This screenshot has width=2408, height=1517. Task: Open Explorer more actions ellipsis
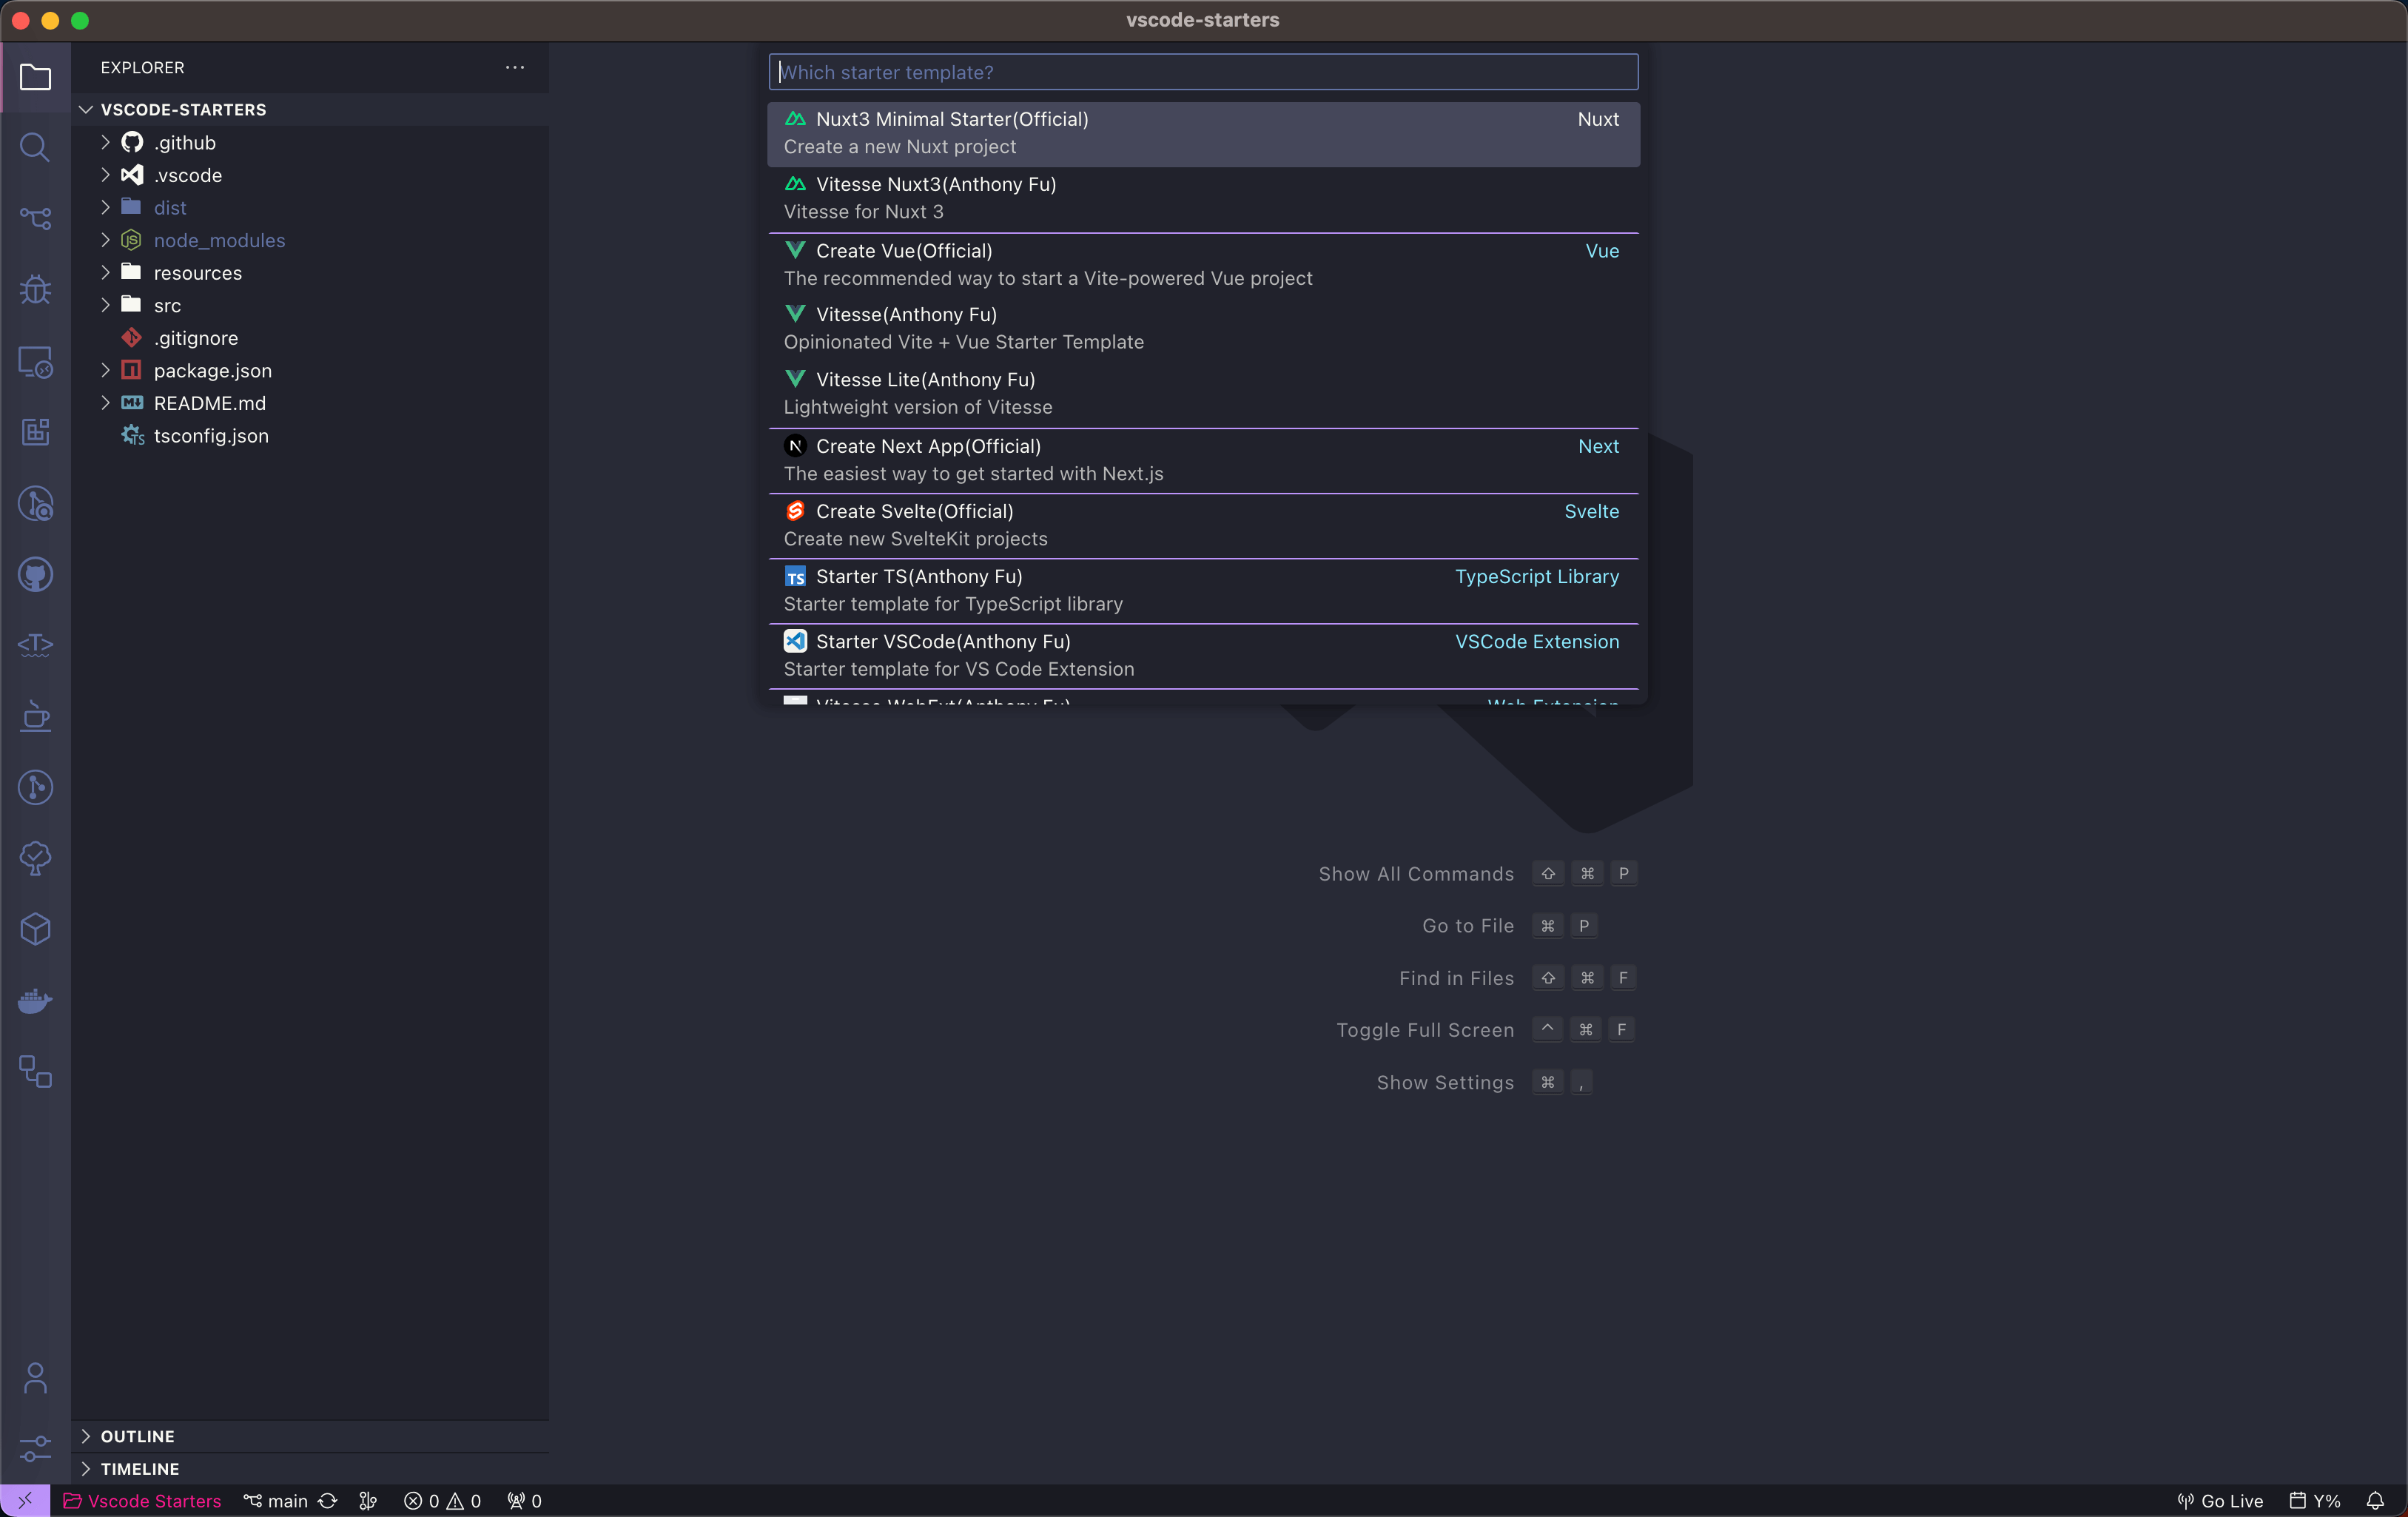tap(515, 67)
